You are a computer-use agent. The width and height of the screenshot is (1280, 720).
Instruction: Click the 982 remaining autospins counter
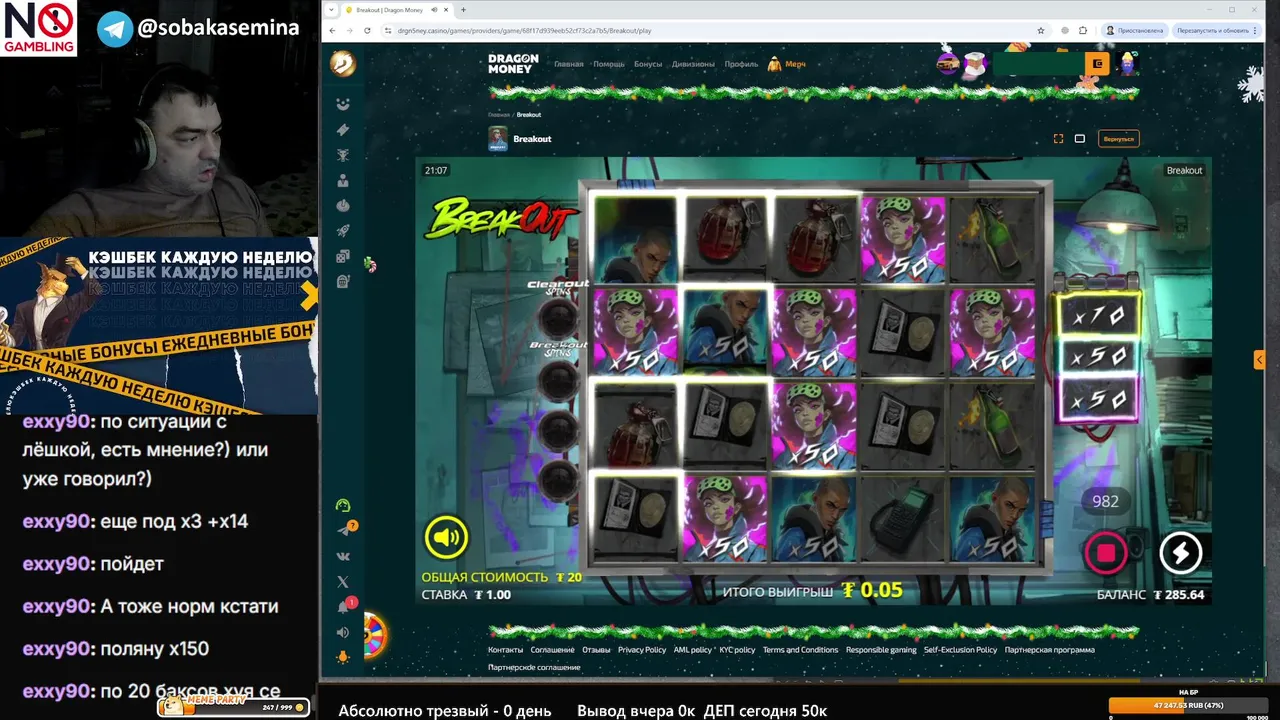(1105, 501)
